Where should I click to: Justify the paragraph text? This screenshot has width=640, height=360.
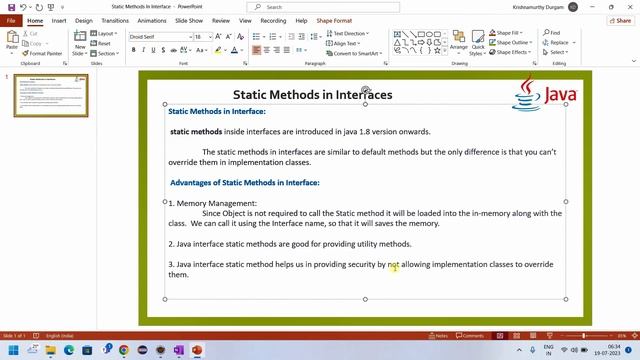(x=287, y=50)
